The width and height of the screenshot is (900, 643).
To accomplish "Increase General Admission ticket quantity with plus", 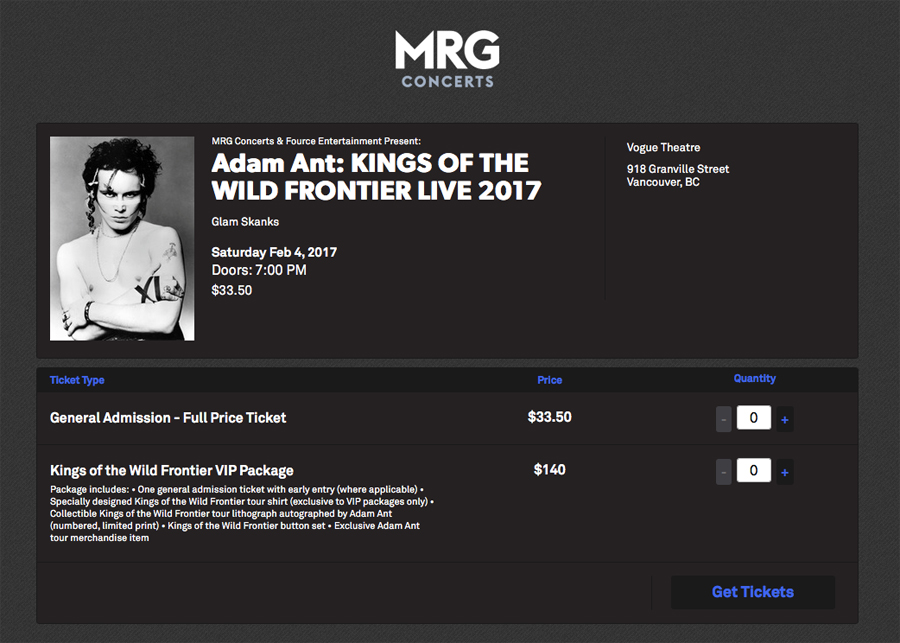I will pyautogui.click(x=785, y=421).
